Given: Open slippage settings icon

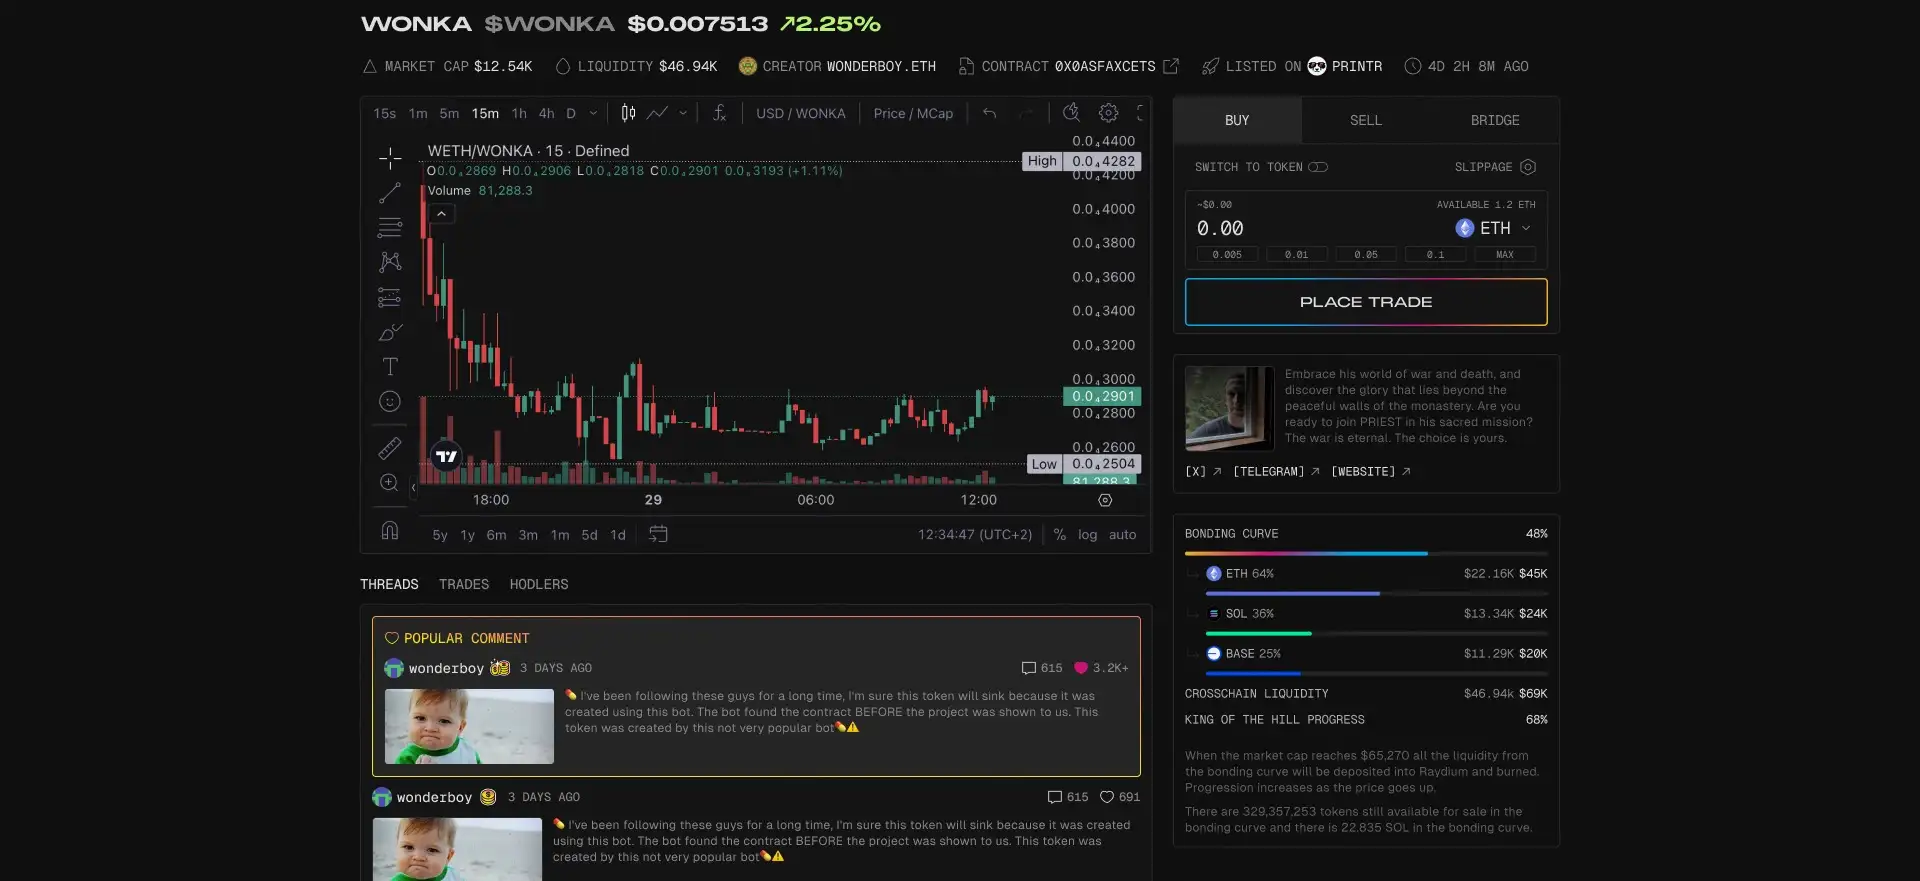Looking at the screenshot, I should (x=1528, y=167).
